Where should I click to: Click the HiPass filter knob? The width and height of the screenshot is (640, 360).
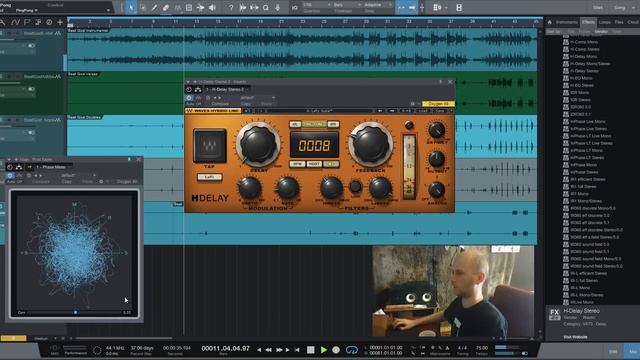[x=331, y=188]
